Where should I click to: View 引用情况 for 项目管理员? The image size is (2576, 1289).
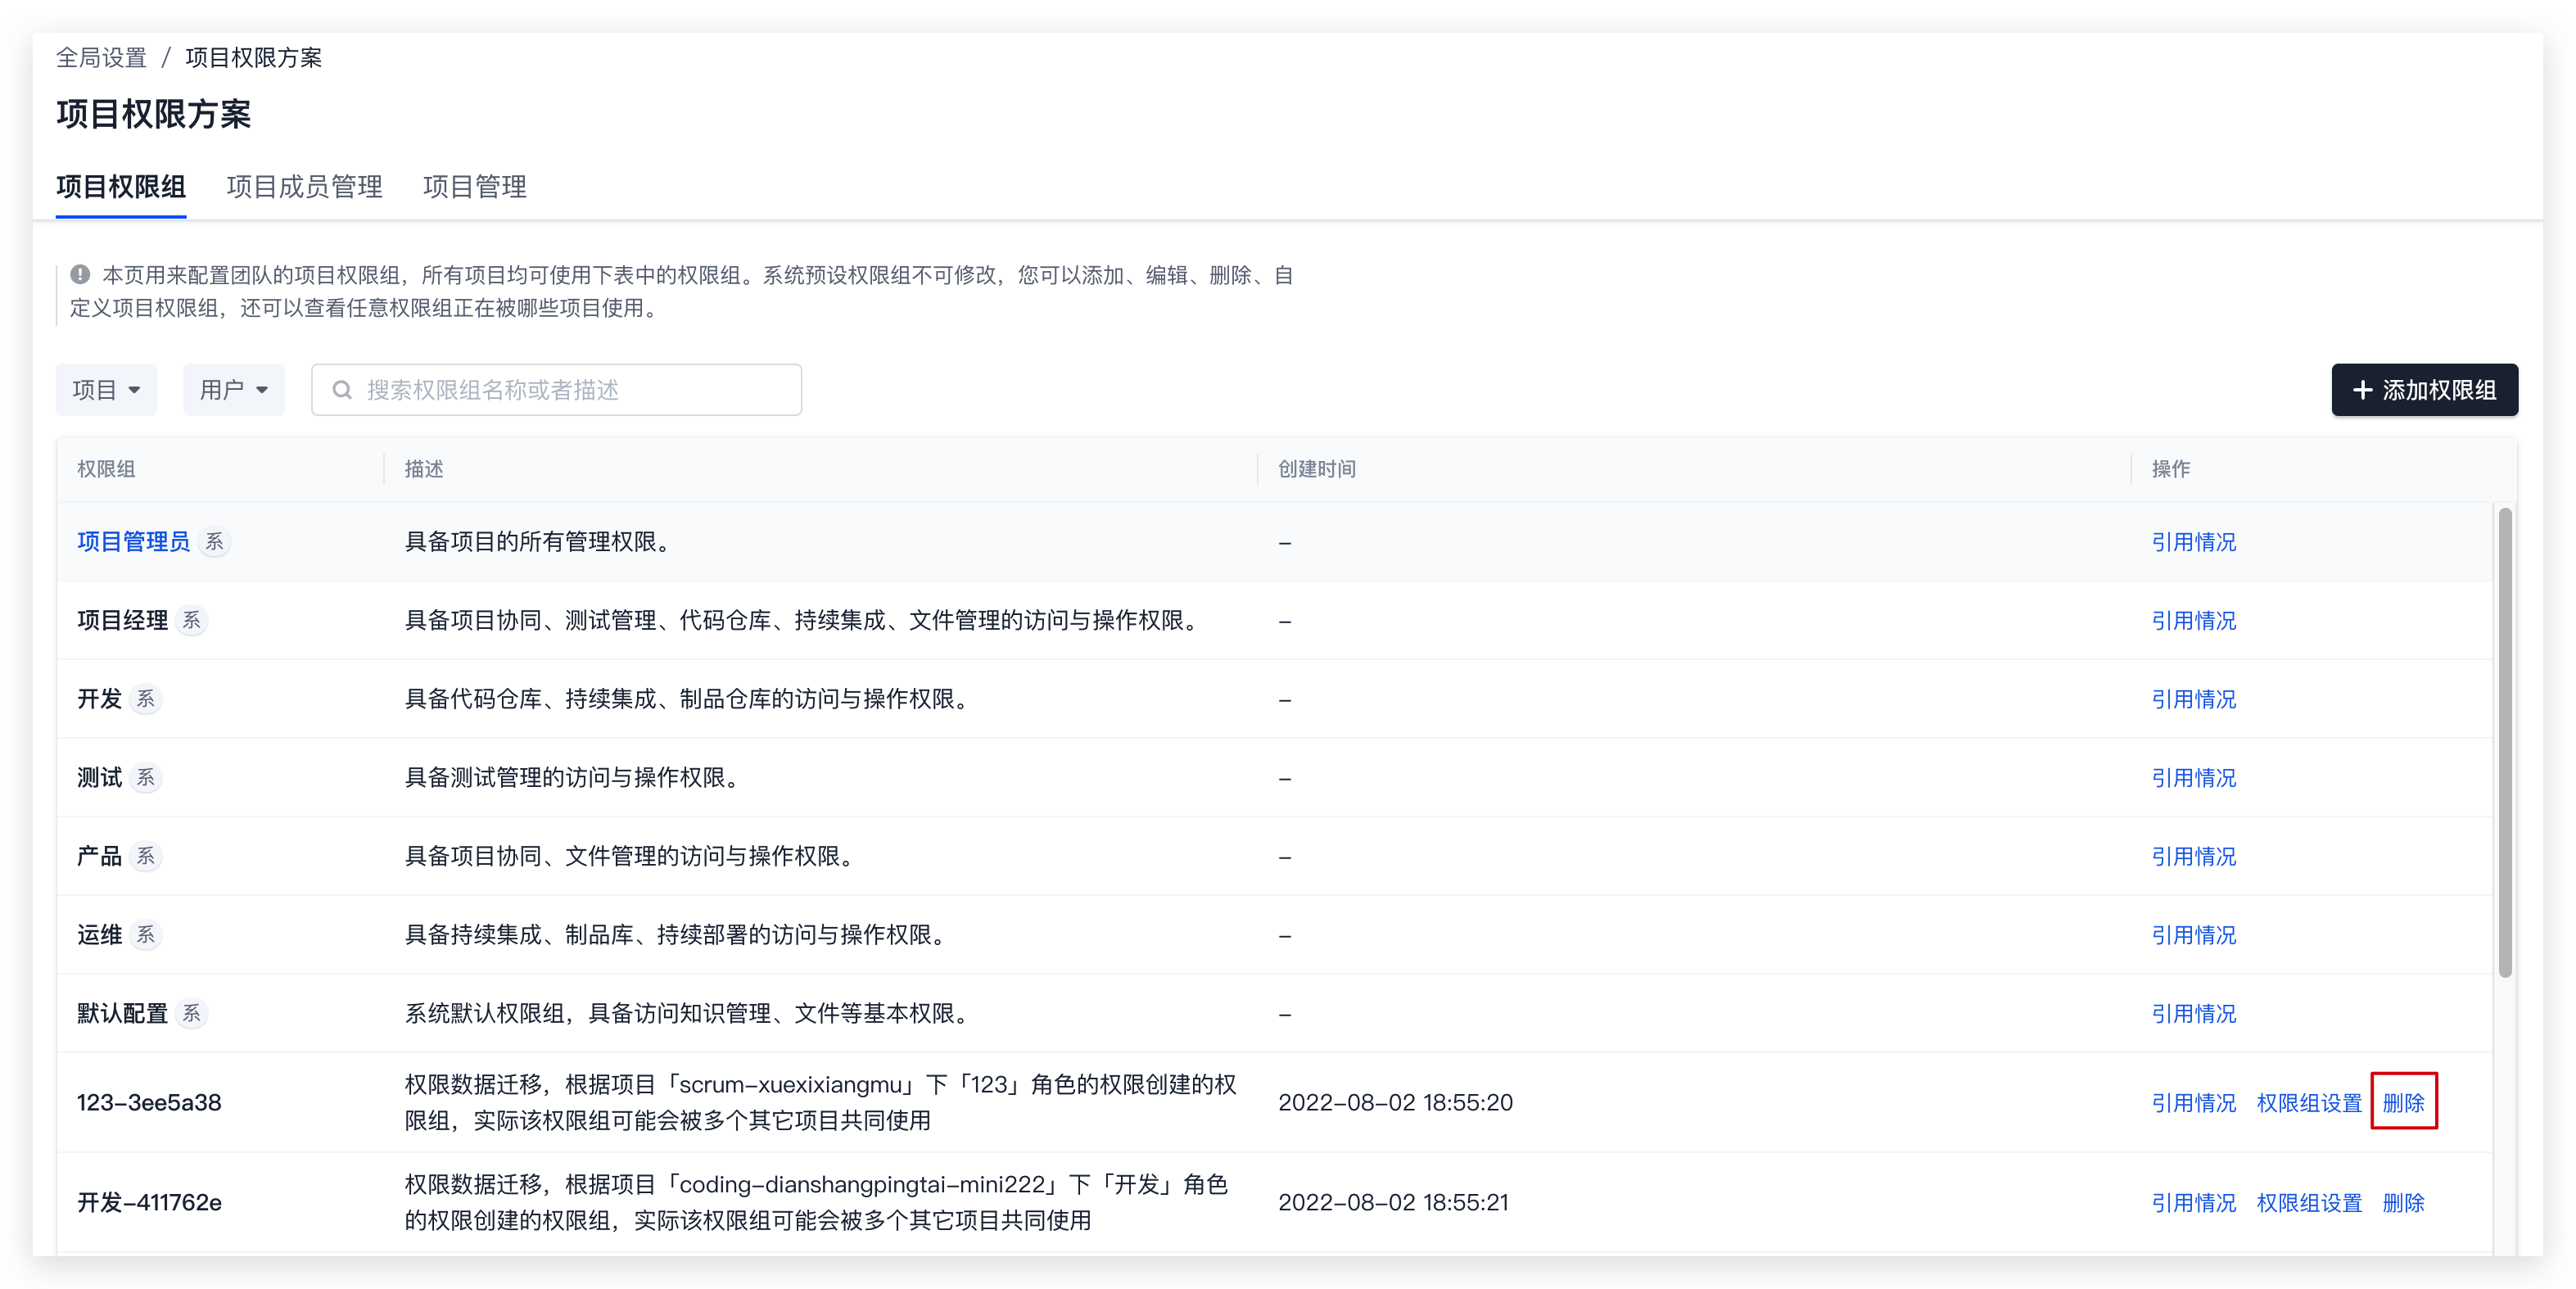[x=2193, y=542]
